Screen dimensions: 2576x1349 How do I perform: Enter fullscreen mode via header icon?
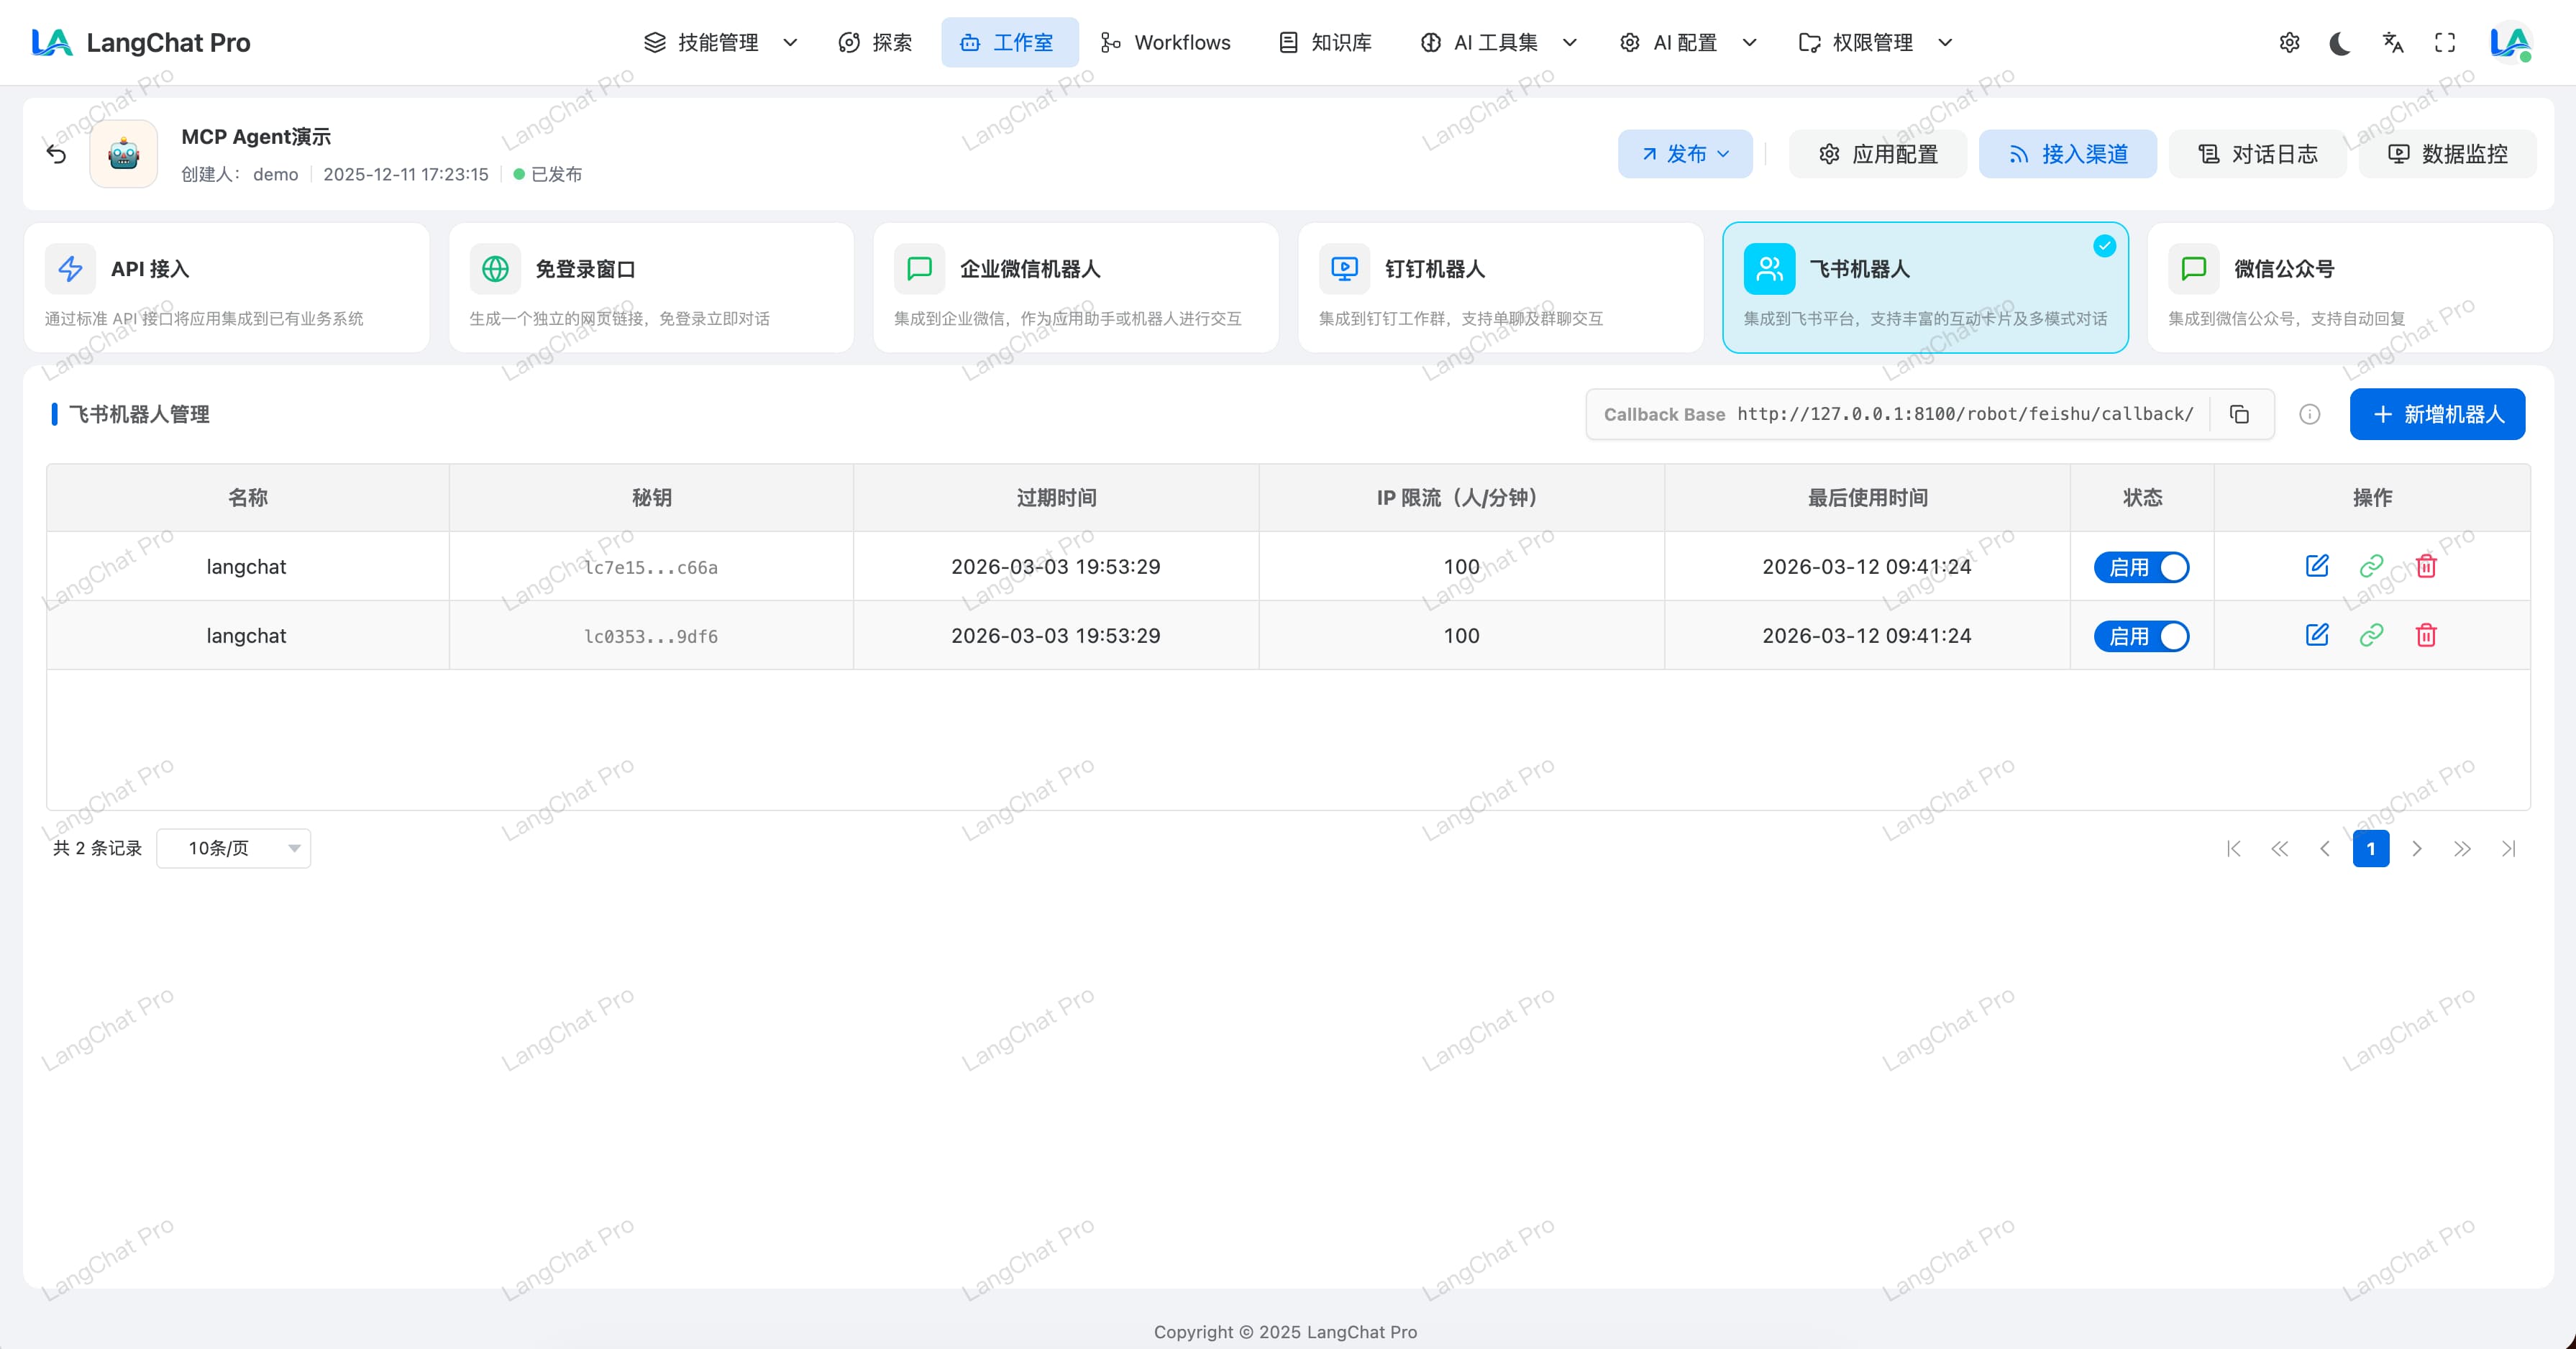point(2445,43)
